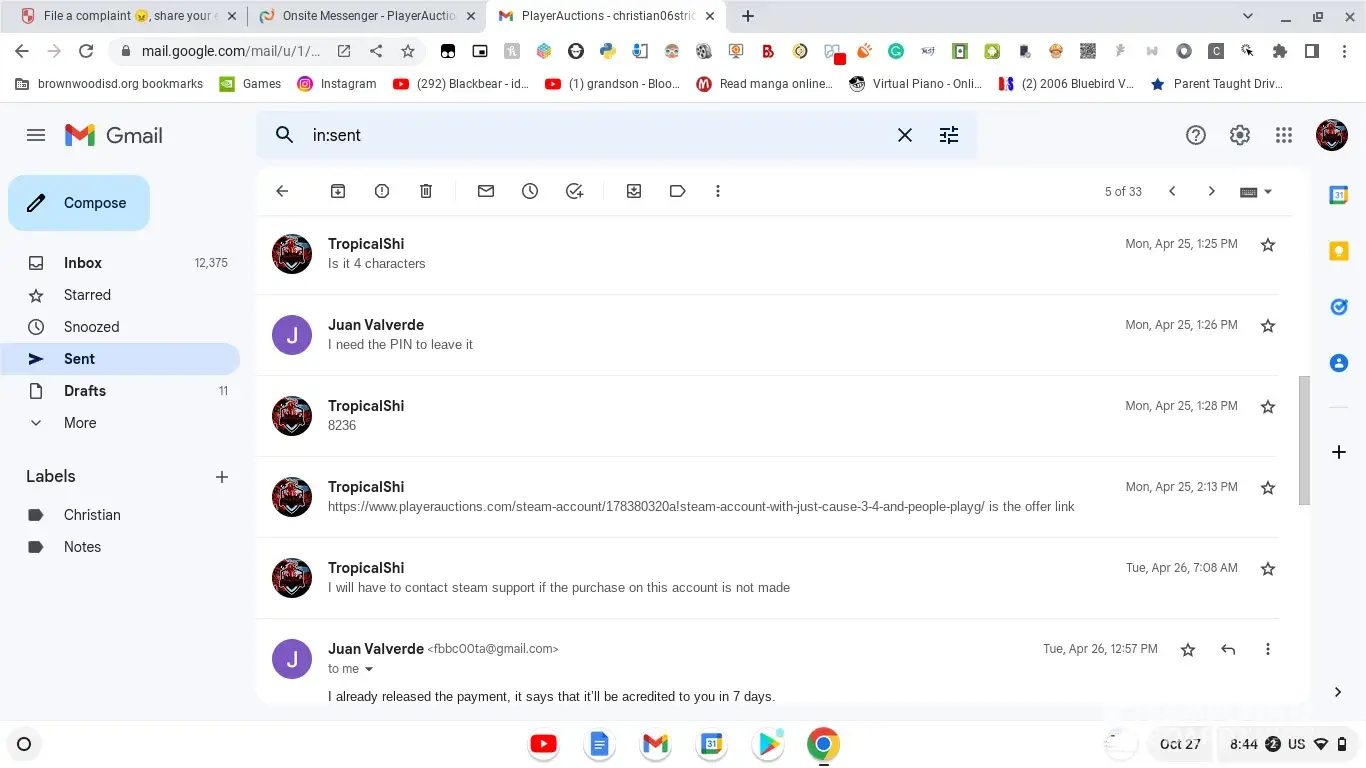Open the Virtual Piano bookmark
This screenshot has width=1366, height=768.
[916, 84]
